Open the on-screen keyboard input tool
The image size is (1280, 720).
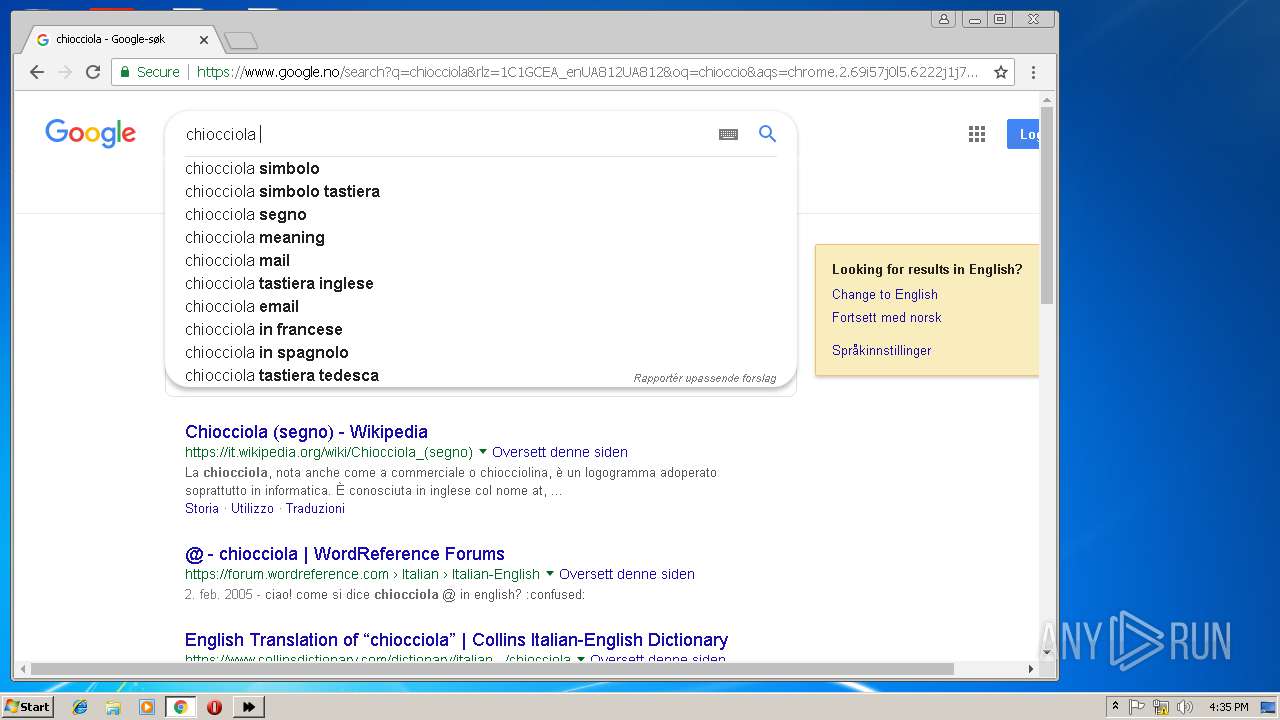coord(728,134)
